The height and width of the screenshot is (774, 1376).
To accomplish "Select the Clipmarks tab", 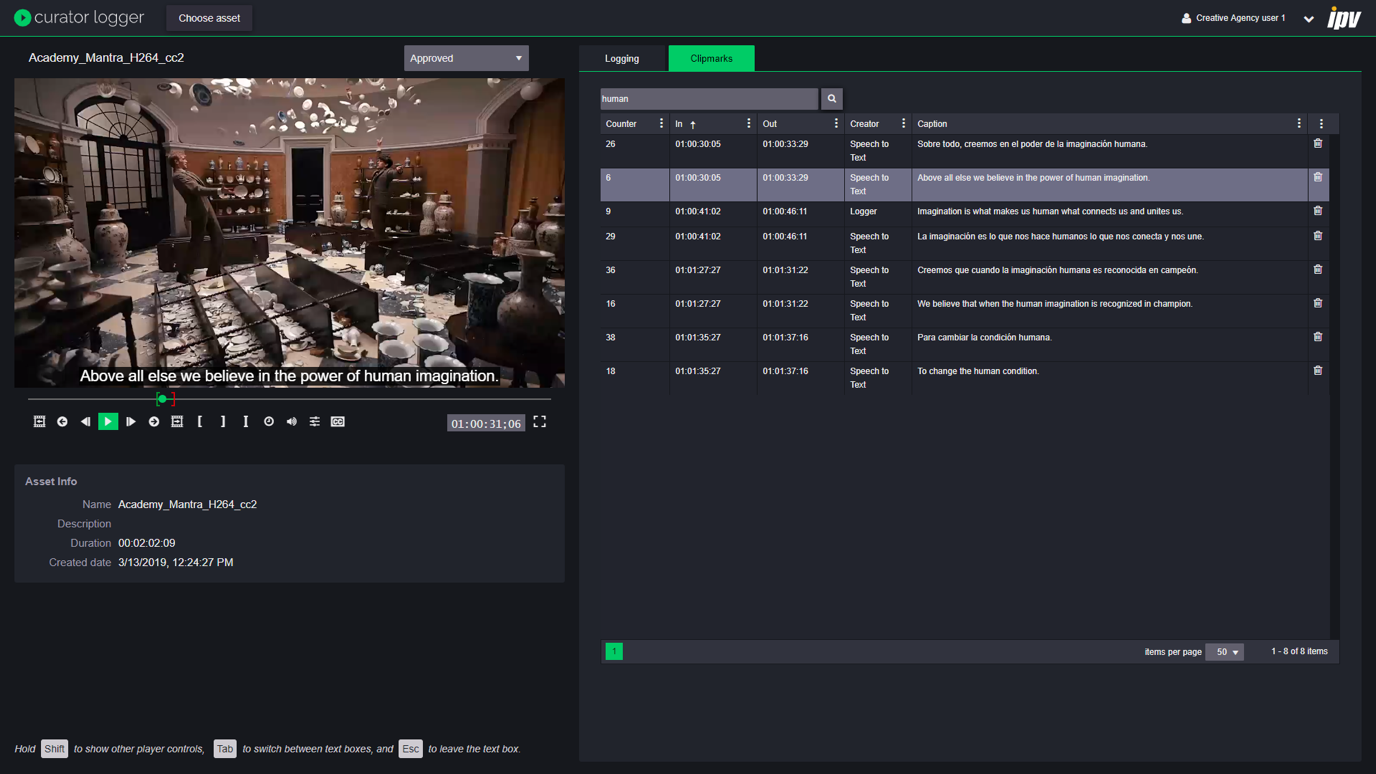I will 711,59.
